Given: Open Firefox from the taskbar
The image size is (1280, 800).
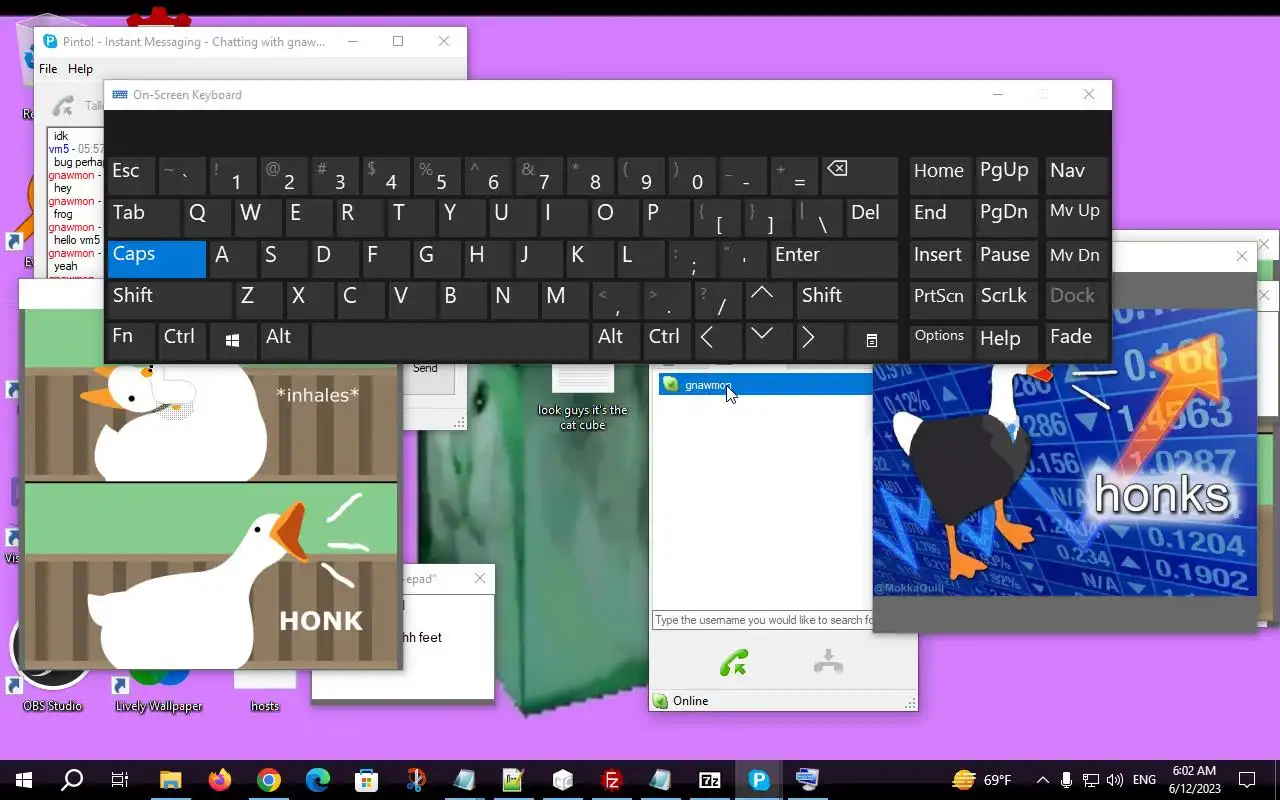Looking at the screenshot, I should coord(219,780).
